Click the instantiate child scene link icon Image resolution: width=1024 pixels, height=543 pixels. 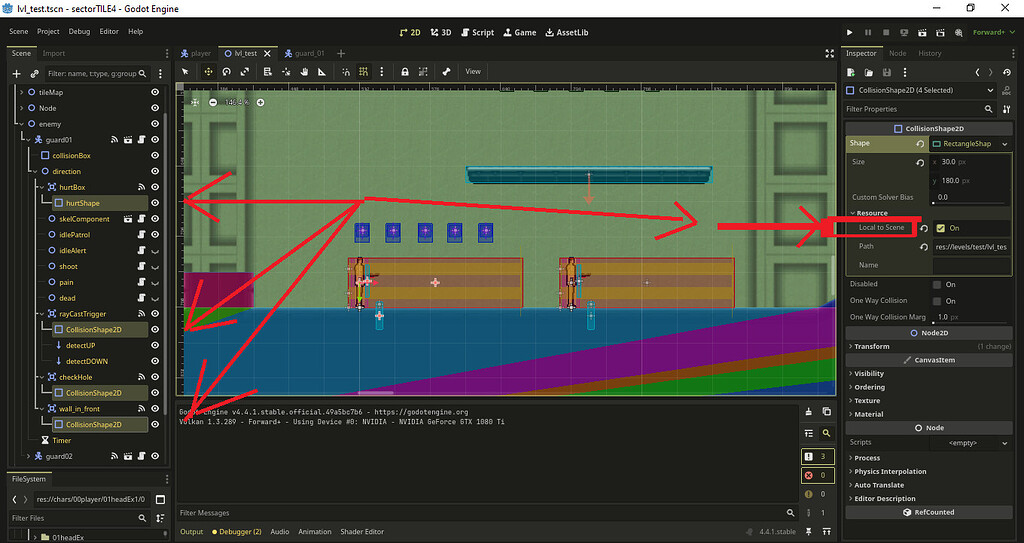35,73
